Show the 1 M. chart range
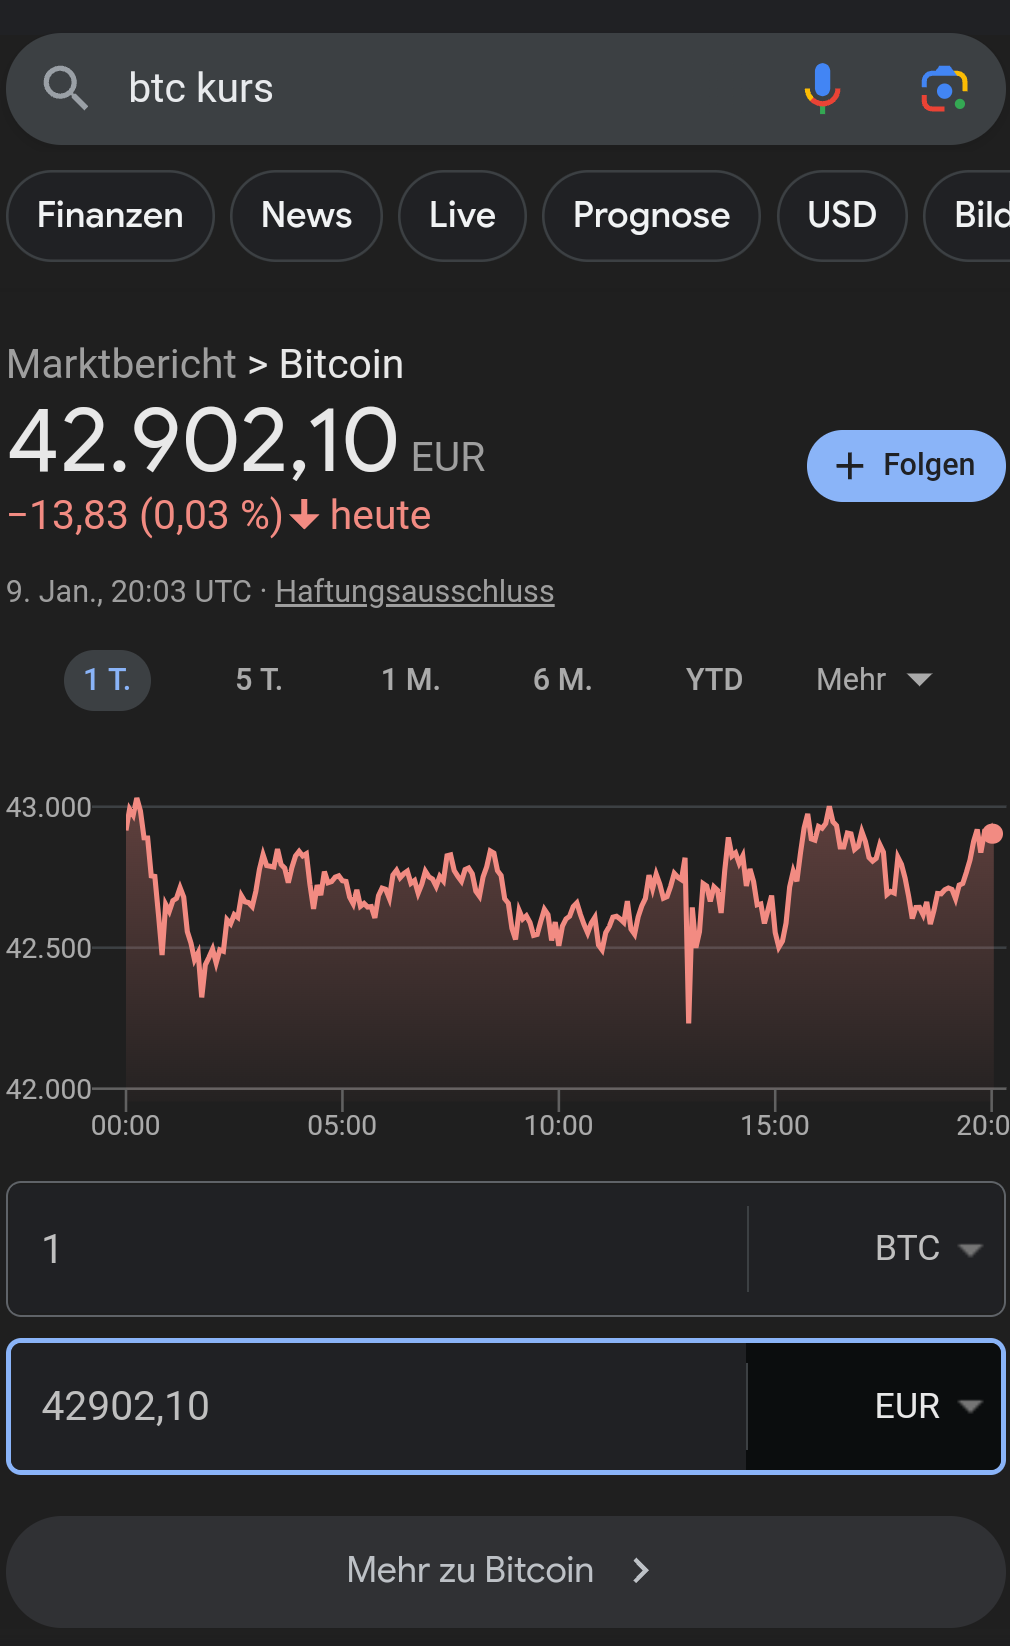The height and width of the screenshot is (1646, 1010). [410, 680]
